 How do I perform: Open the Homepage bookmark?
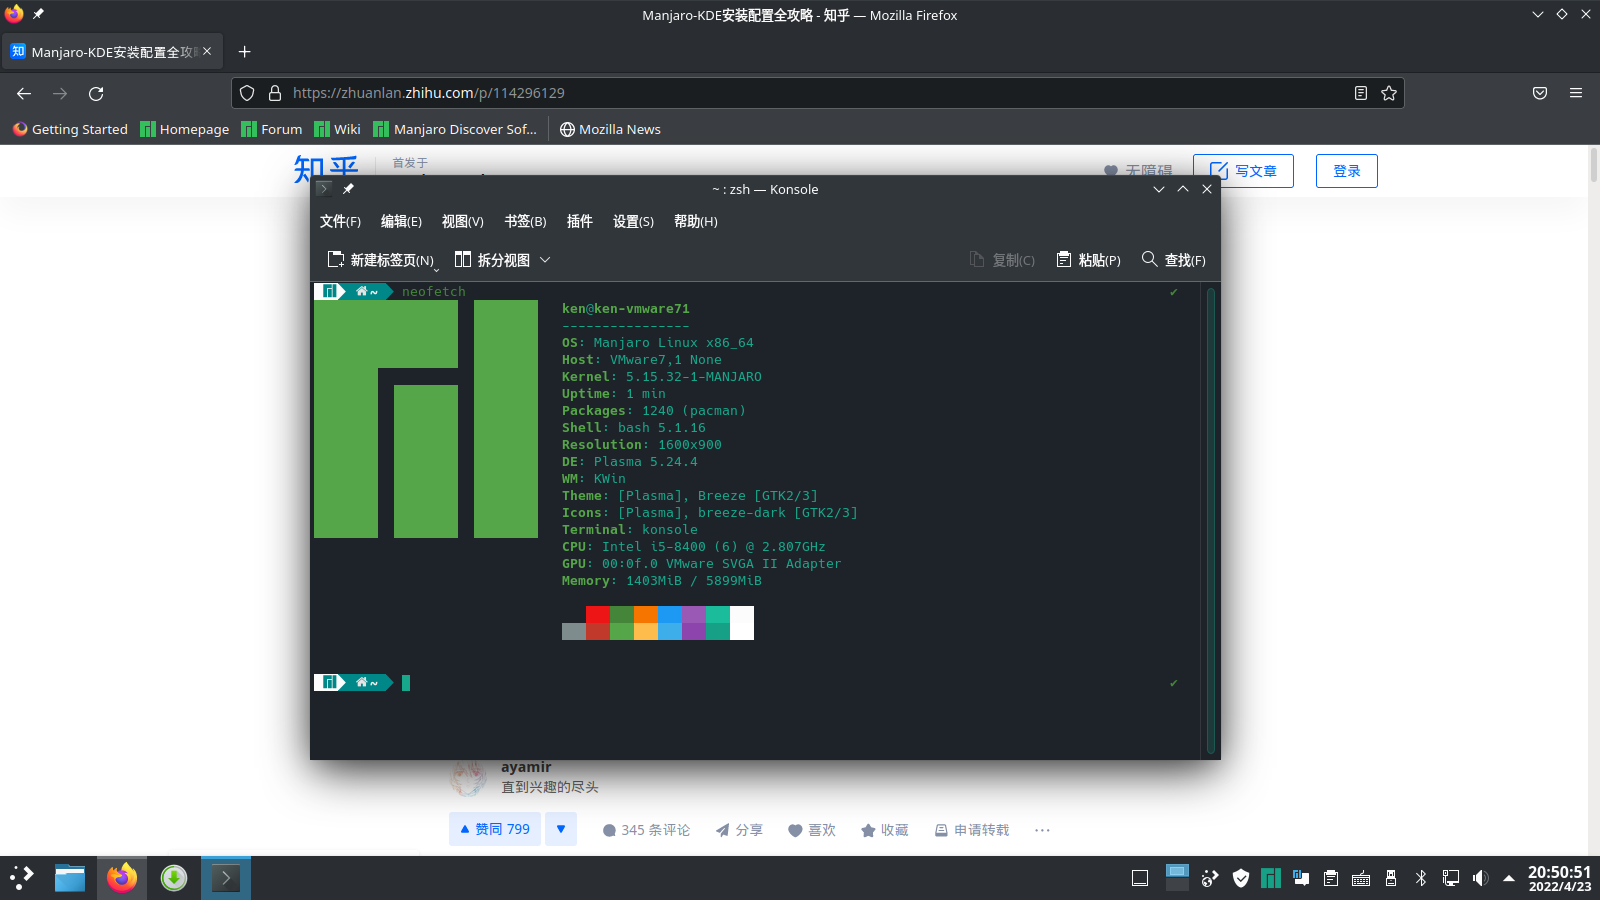click(185, 129)
